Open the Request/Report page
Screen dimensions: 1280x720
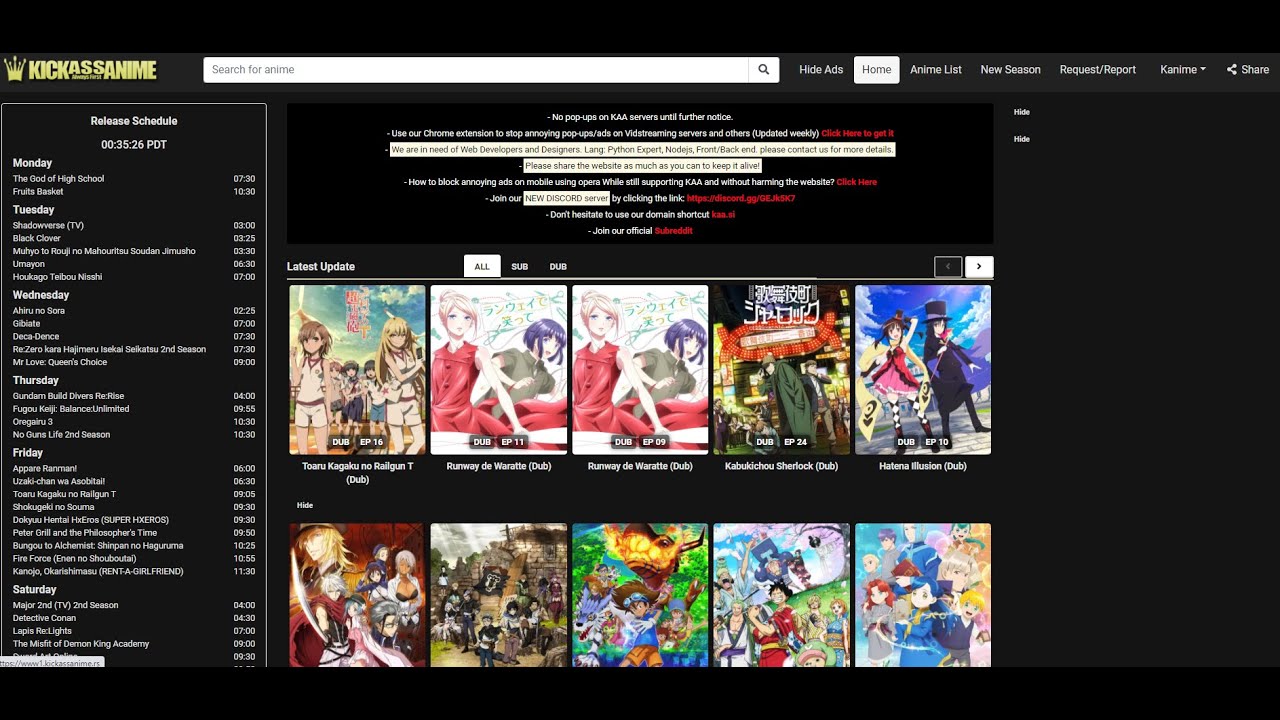click(1098, 70)
